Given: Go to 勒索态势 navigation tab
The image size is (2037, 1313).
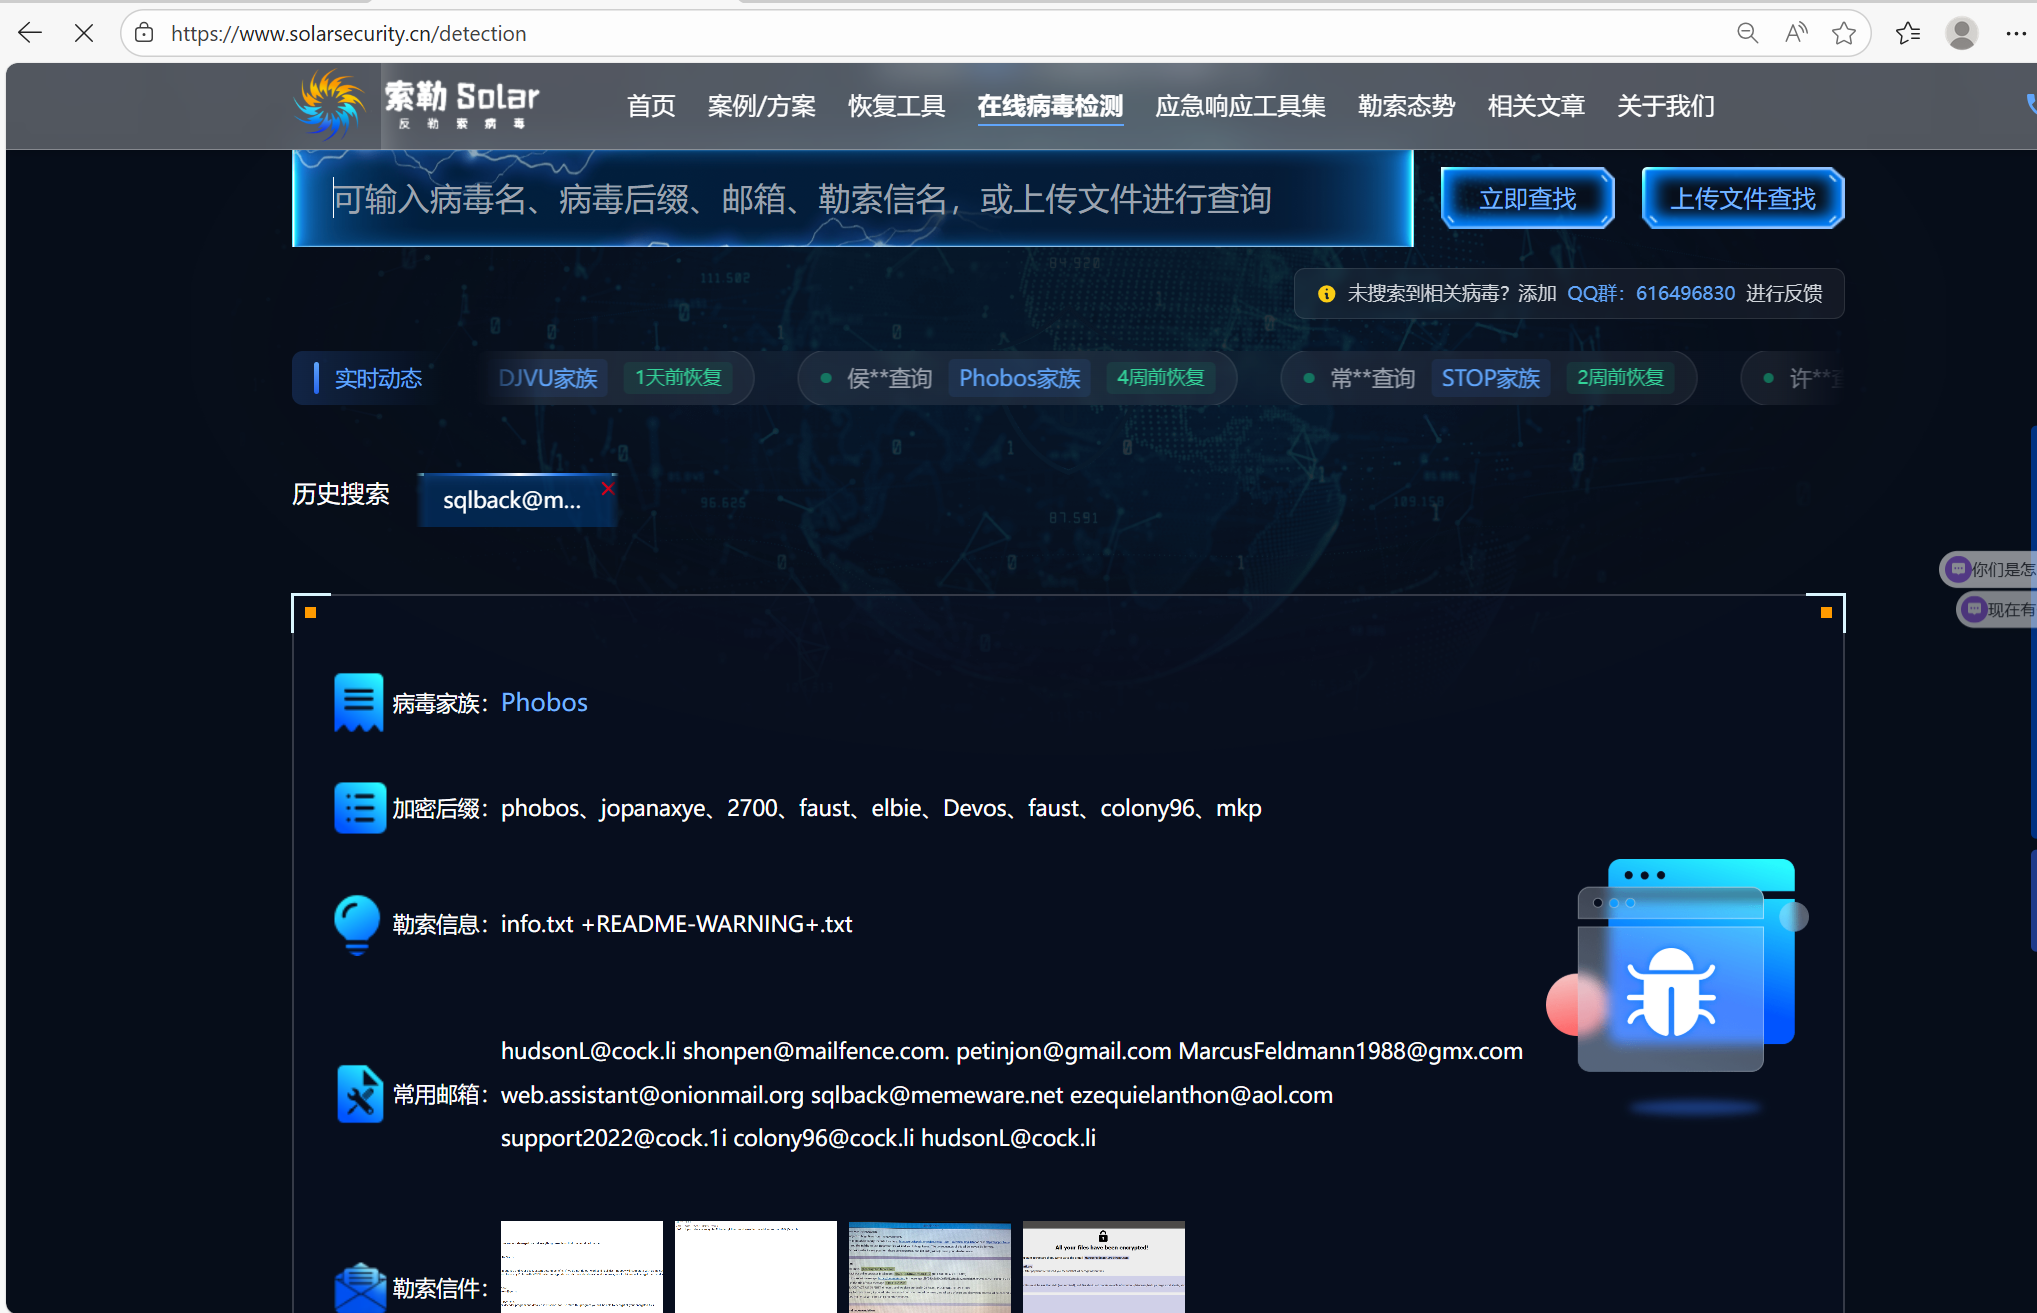Looking at the screenshot, I should point(1406,106).
